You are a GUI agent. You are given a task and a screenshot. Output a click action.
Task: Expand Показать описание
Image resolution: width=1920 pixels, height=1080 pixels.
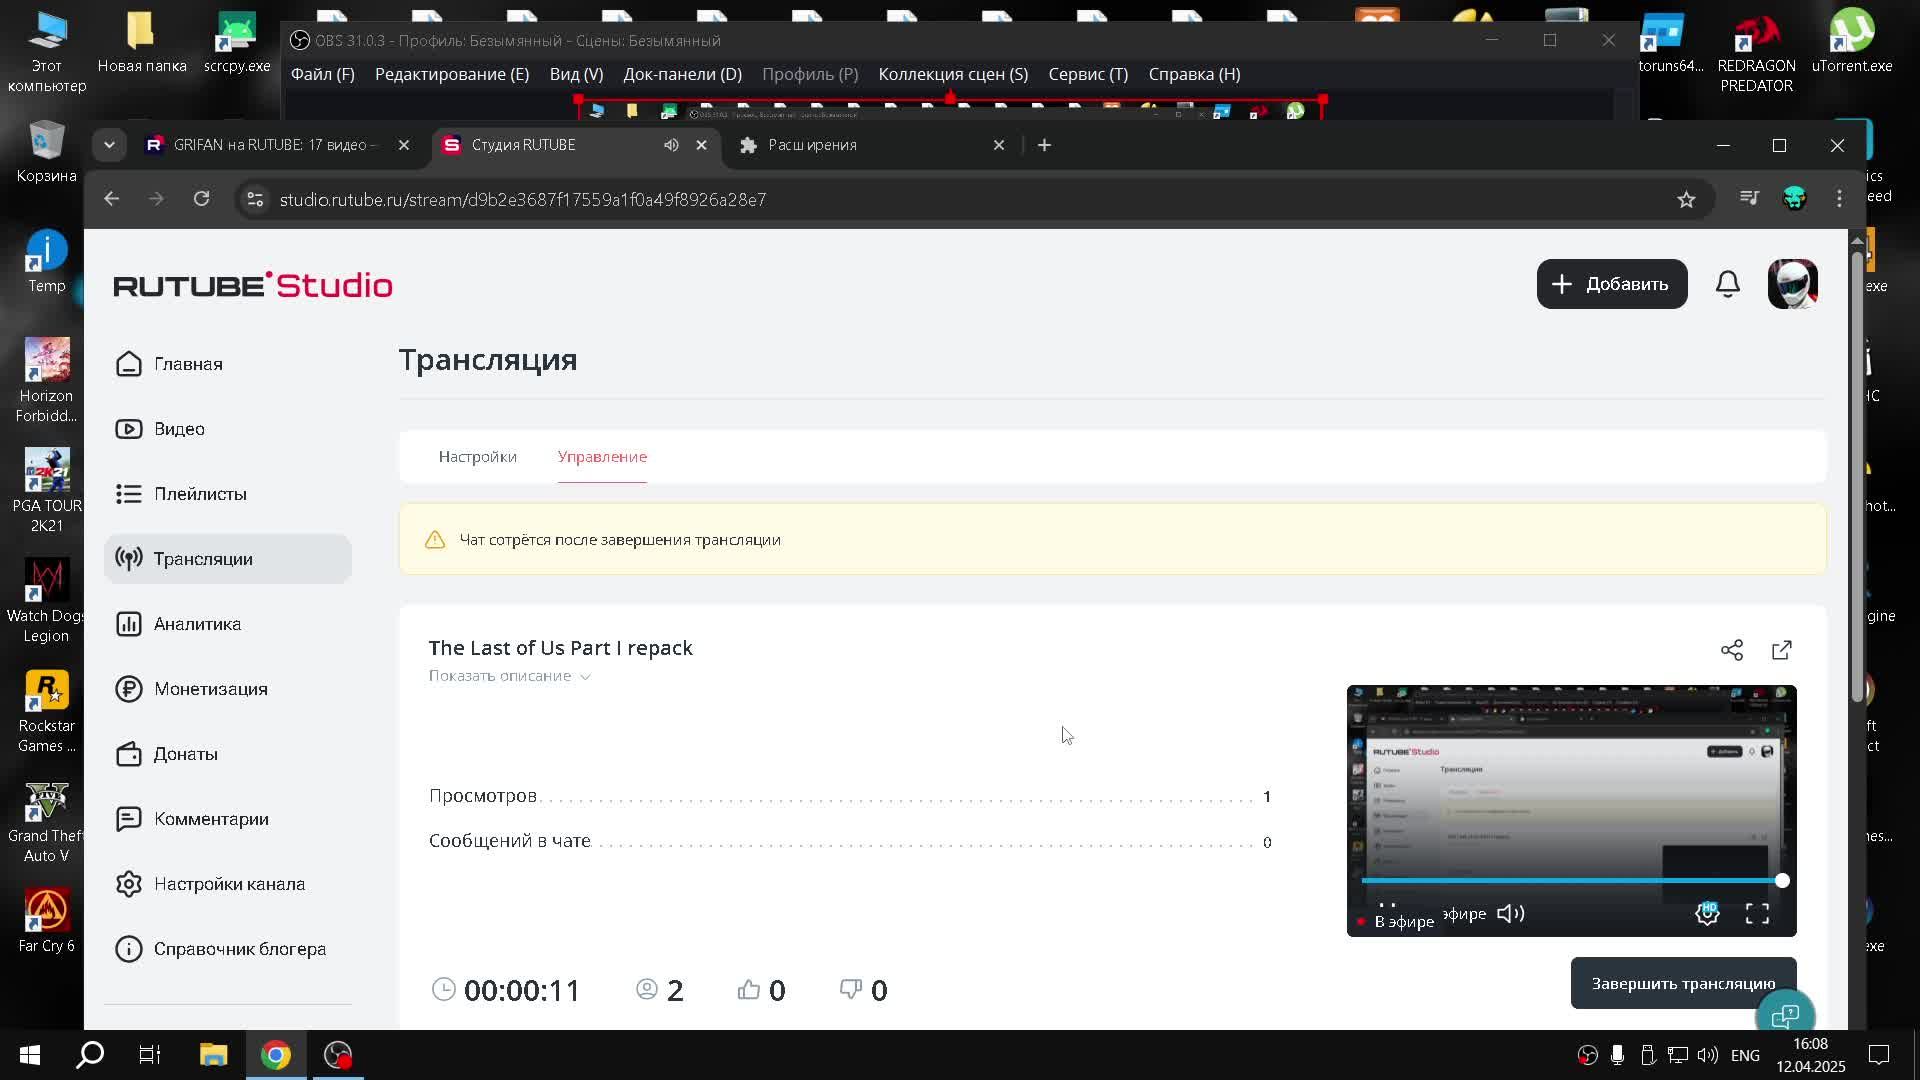[509, 676]
